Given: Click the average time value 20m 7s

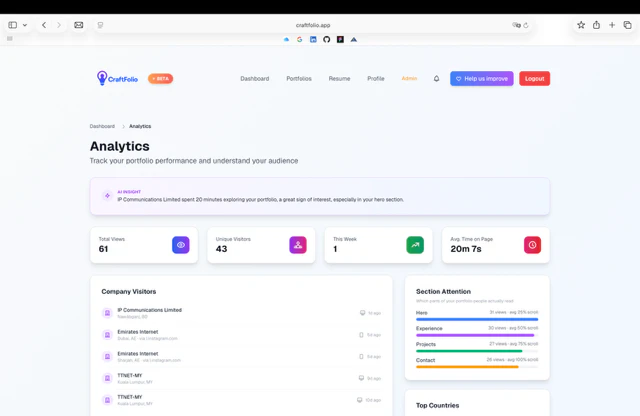Looking at the screenshot, I should coord(466,249).
